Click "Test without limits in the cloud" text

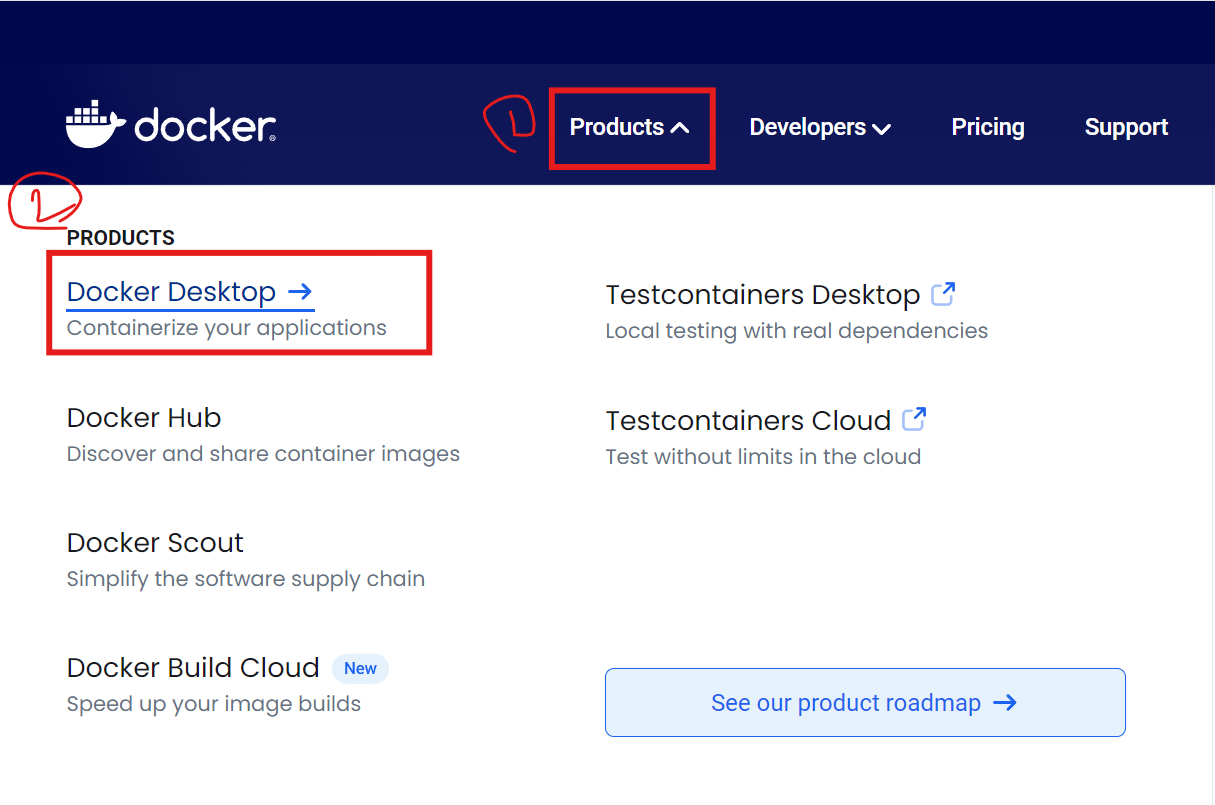(763, 457)
